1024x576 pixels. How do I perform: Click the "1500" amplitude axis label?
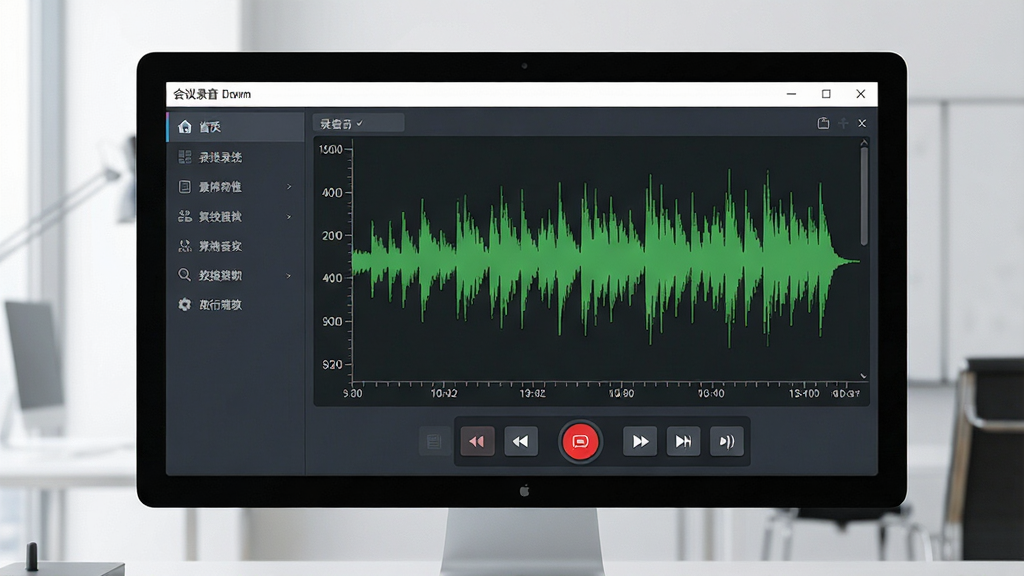(x=330, y=150)
